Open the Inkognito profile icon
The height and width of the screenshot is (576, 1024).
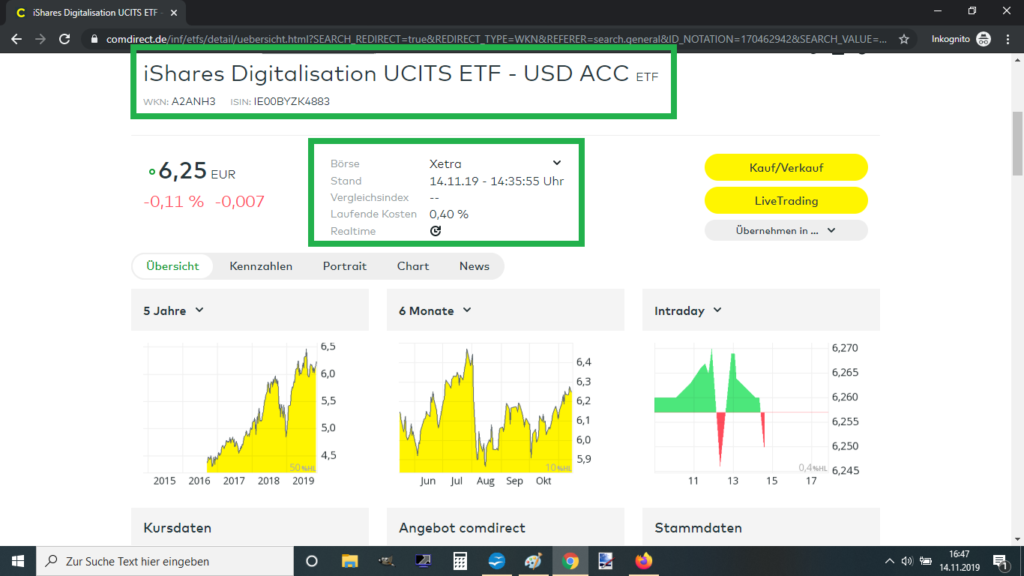tap(984, 39)
